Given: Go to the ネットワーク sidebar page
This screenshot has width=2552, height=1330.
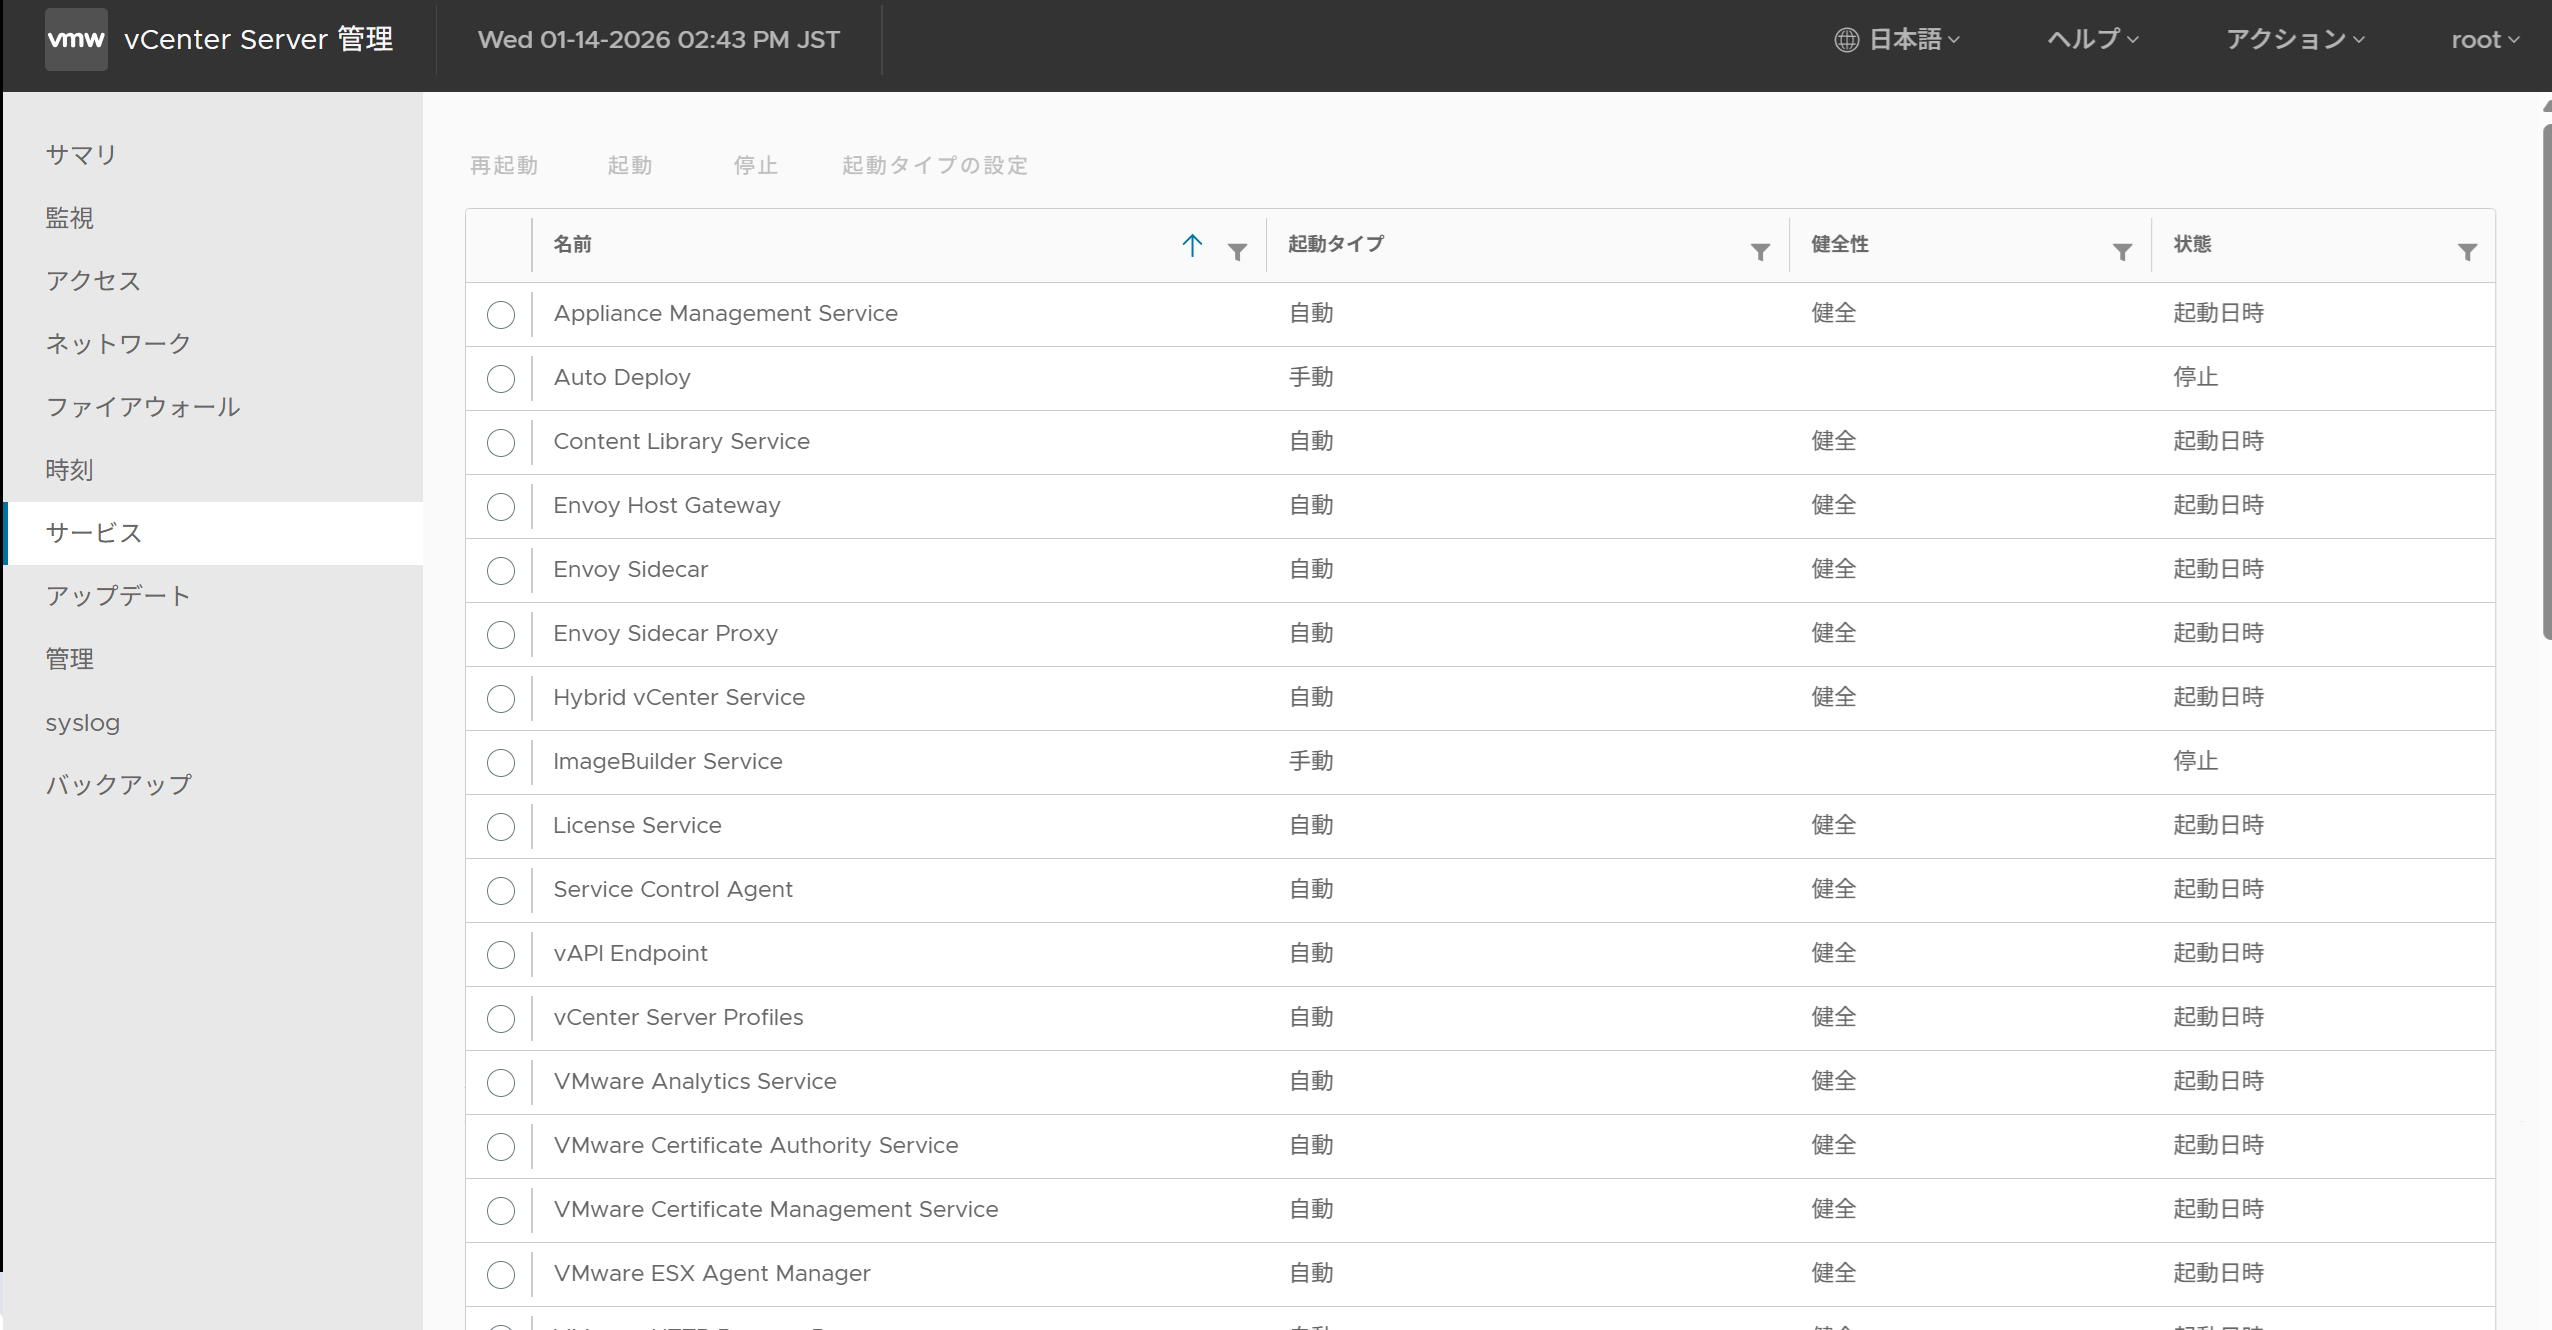Looking at the screenshot, I should pyautogui.click(x=118, y=344).
